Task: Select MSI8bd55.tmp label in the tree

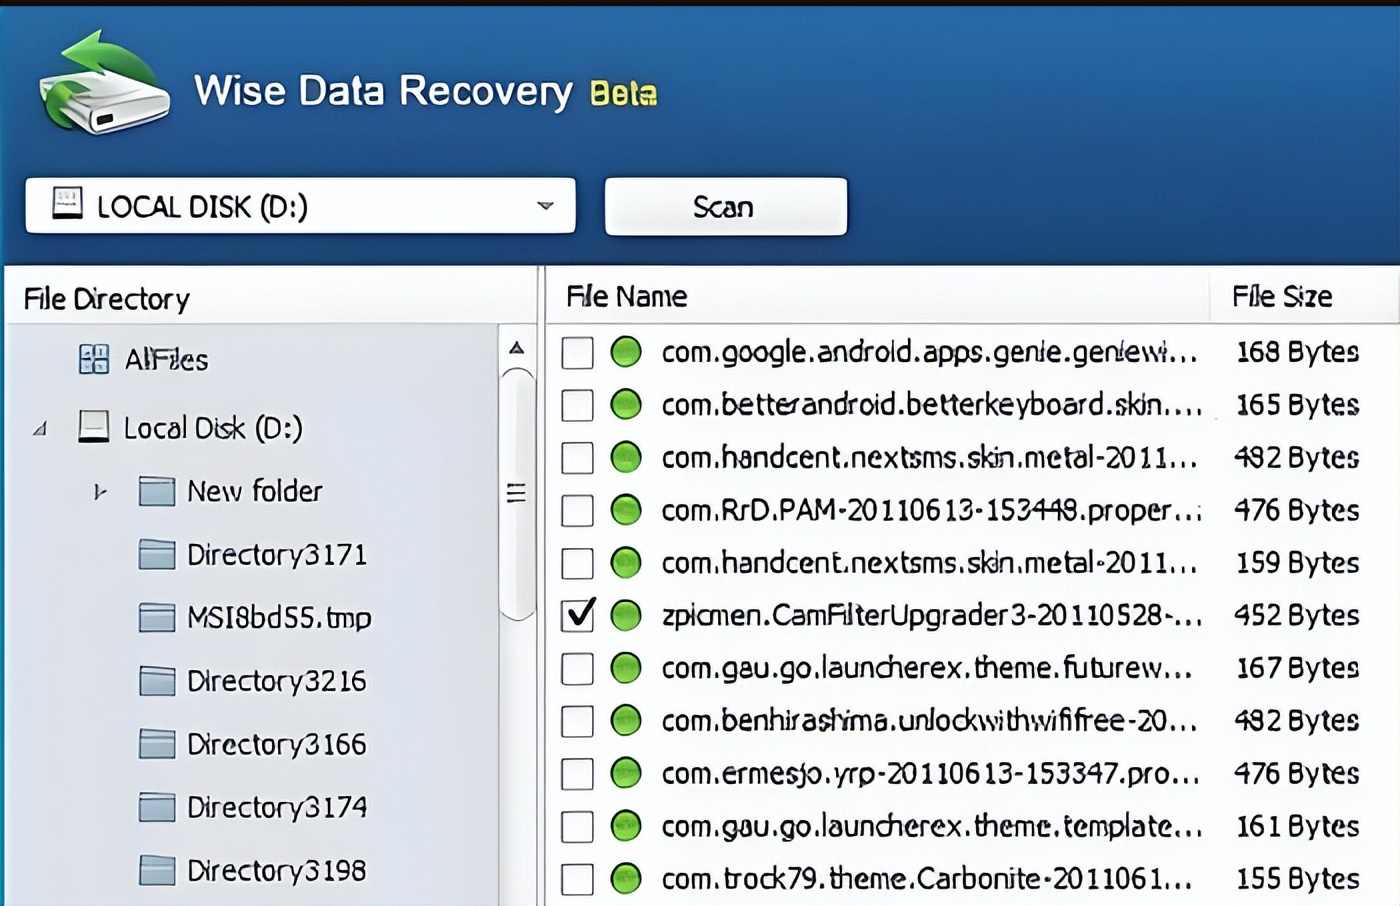Action: pos(279,618)
